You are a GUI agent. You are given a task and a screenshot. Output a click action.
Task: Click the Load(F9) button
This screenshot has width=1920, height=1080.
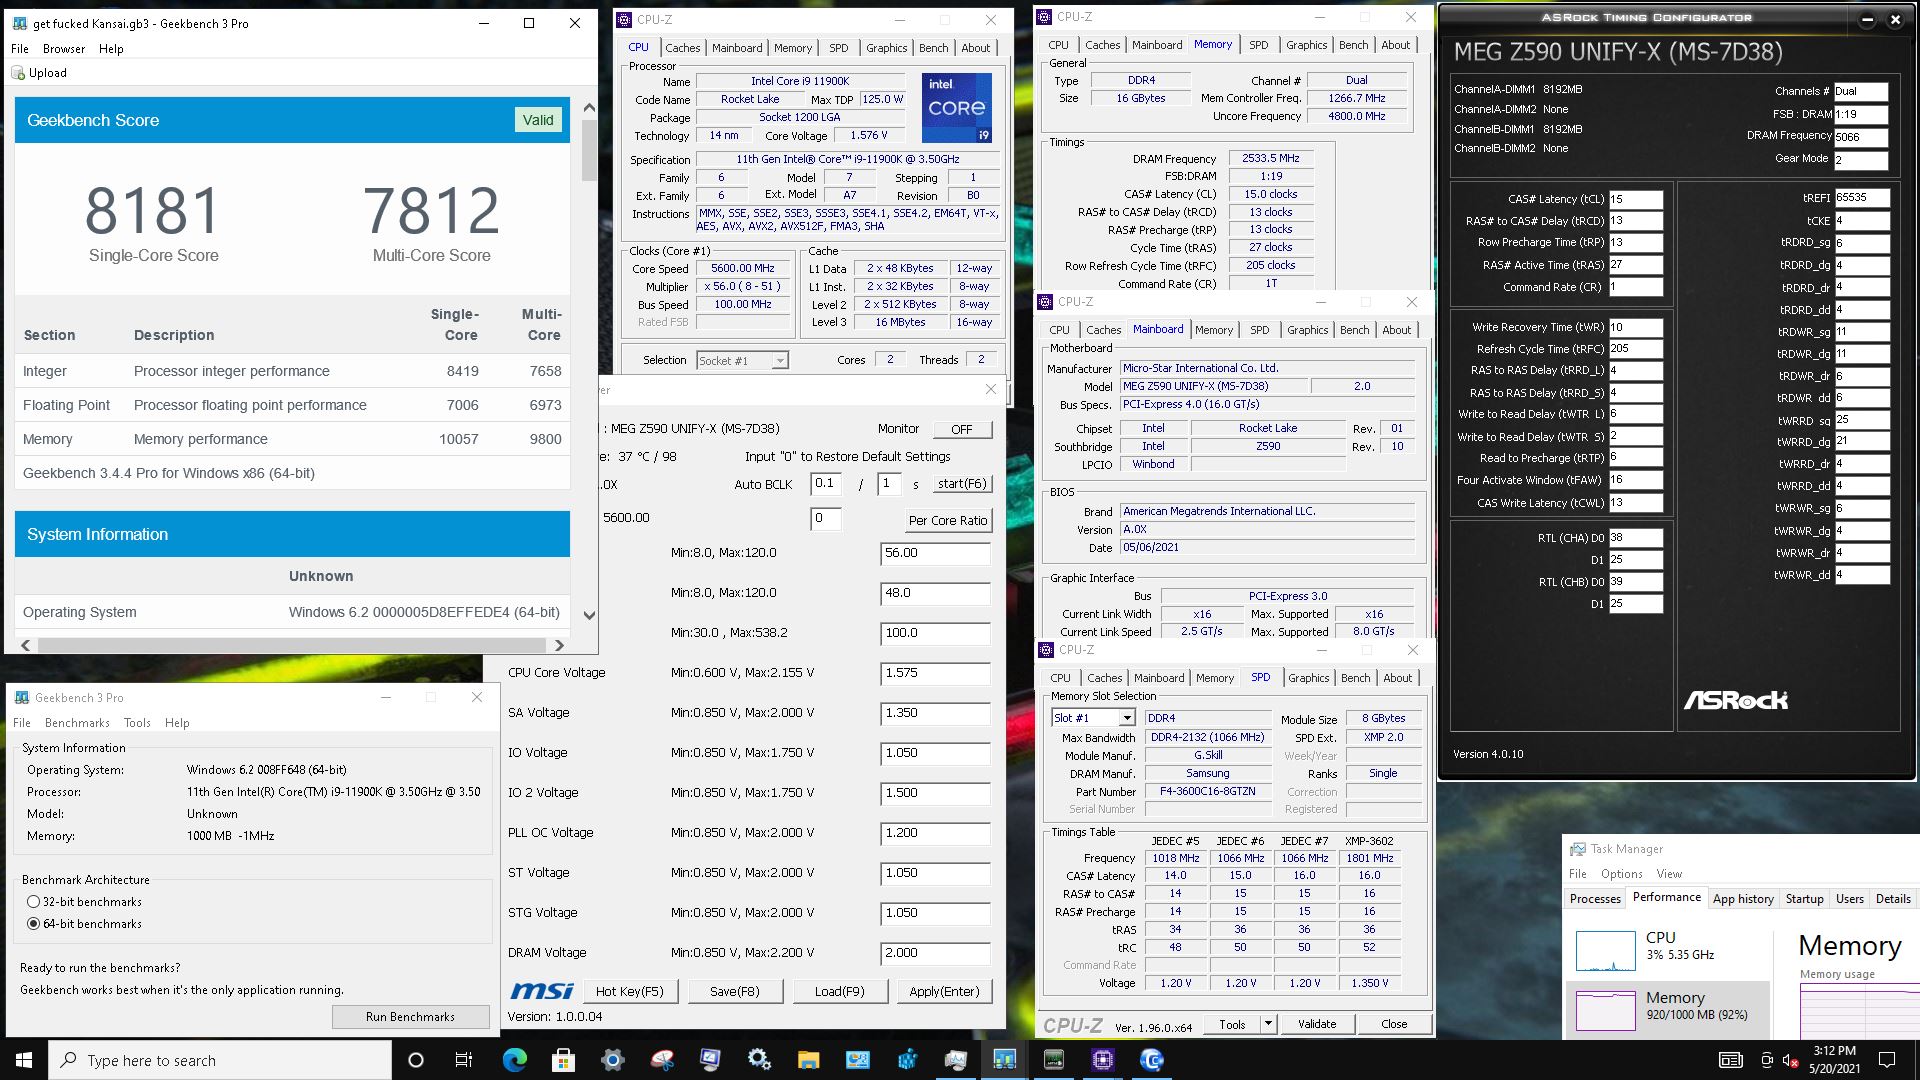click(839, 991)
